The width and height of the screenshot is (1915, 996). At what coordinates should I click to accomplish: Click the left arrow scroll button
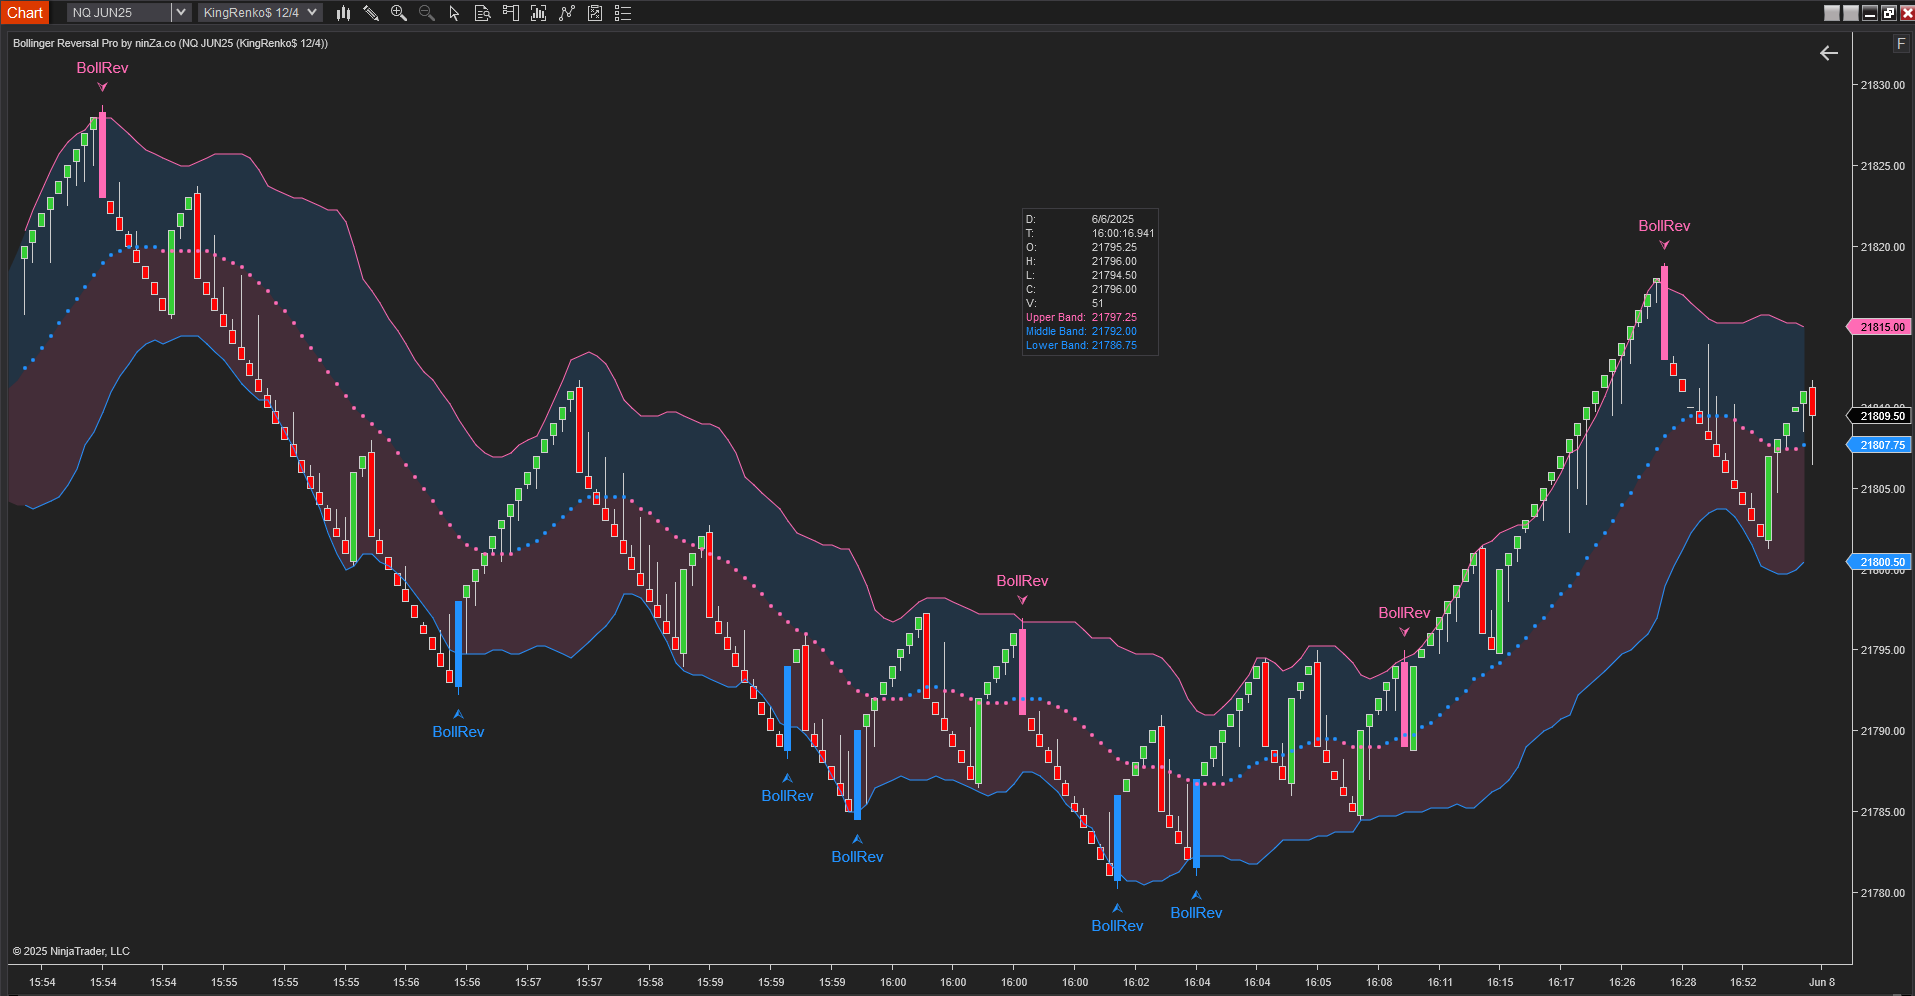click(x=1829, y=53)
